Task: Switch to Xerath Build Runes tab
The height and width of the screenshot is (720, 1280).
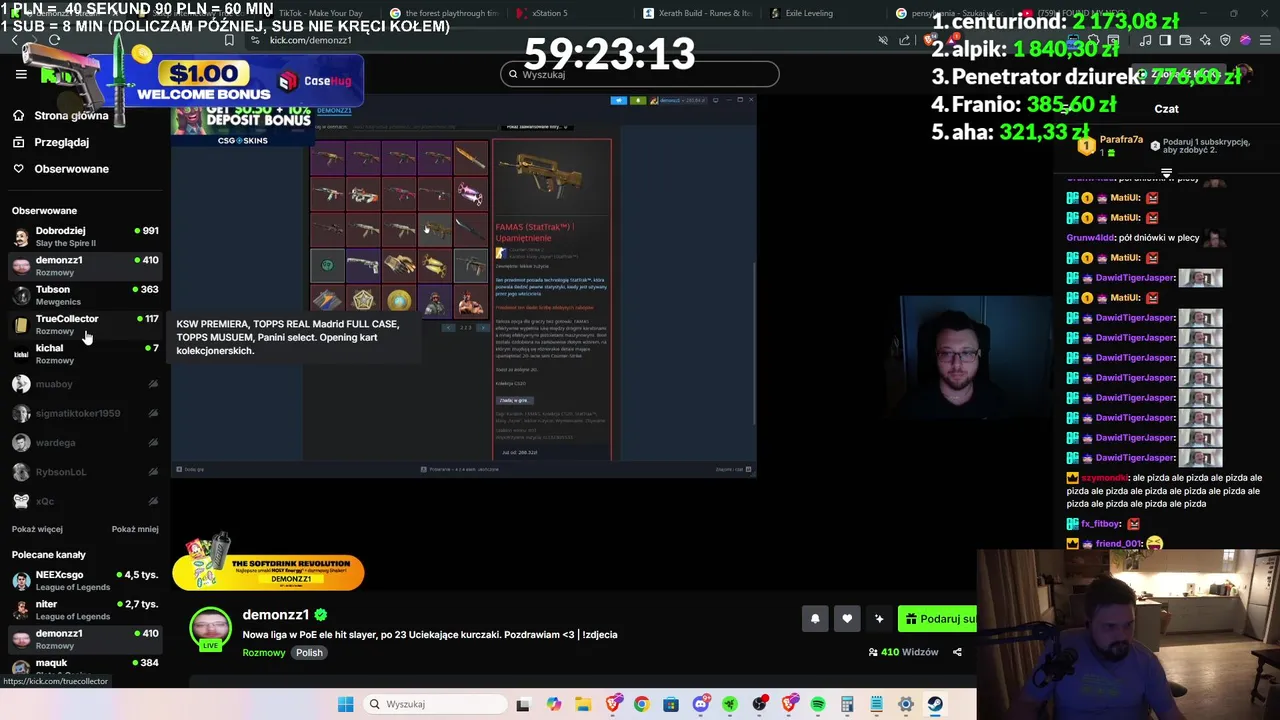Action: (698, 13)
